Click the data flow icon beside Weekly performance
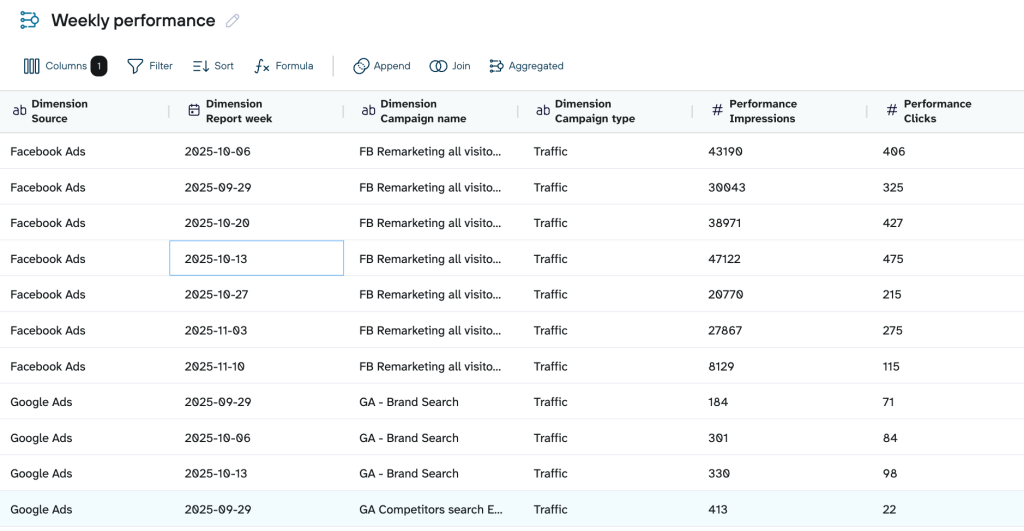 pos(30,21)
